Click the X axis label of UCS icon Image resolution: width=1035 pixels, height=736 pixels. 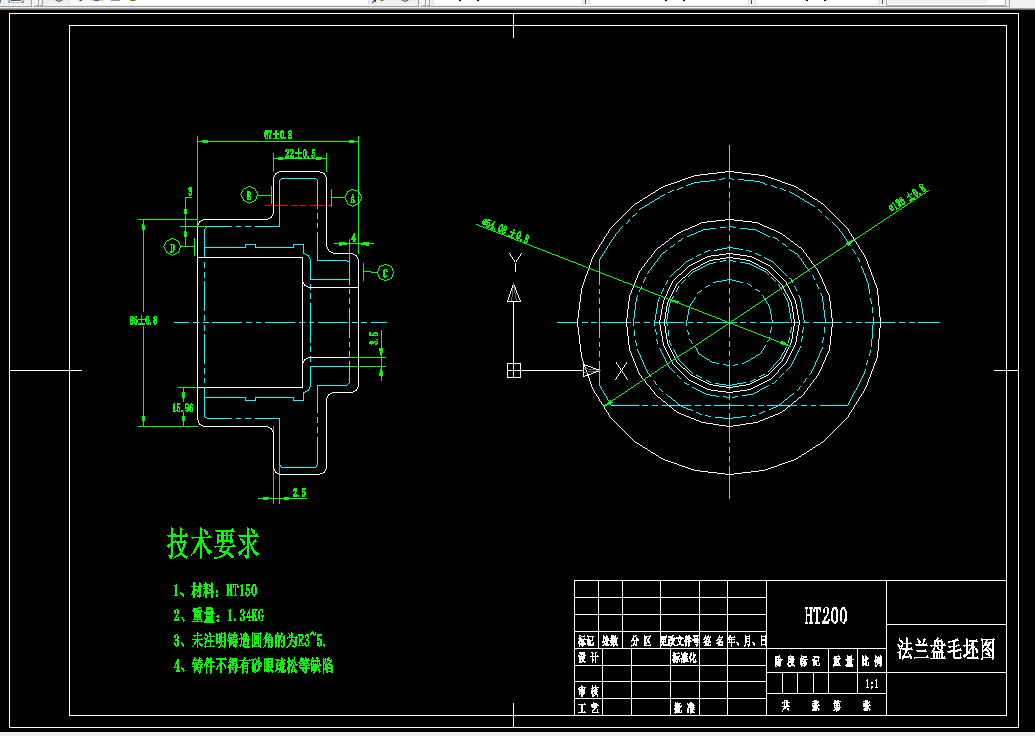(x=621, y=371)
